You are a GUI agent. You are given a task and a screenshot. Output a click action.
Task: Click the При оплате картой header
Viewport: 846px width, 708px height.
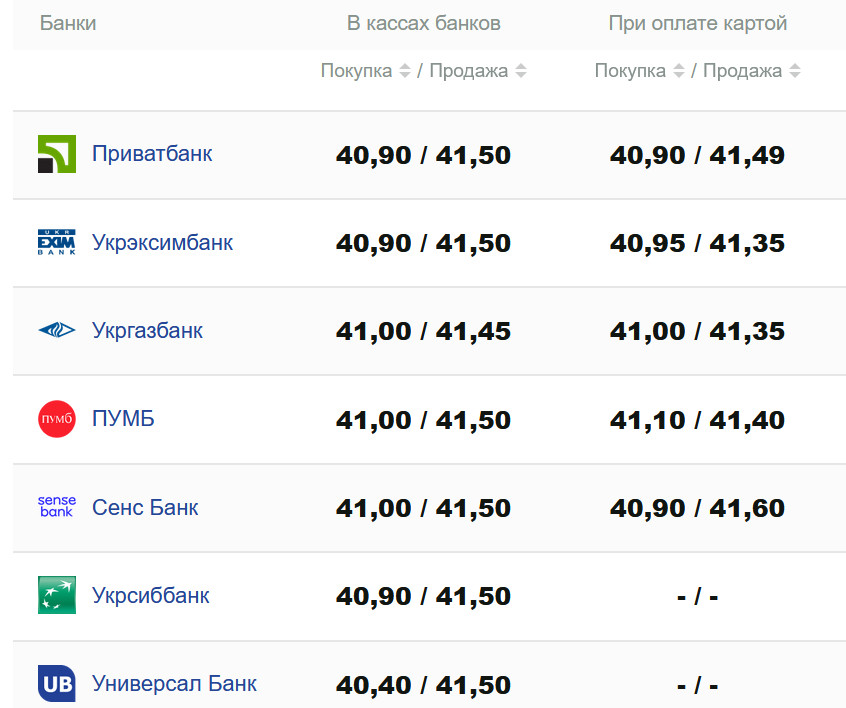pos(698,23)
